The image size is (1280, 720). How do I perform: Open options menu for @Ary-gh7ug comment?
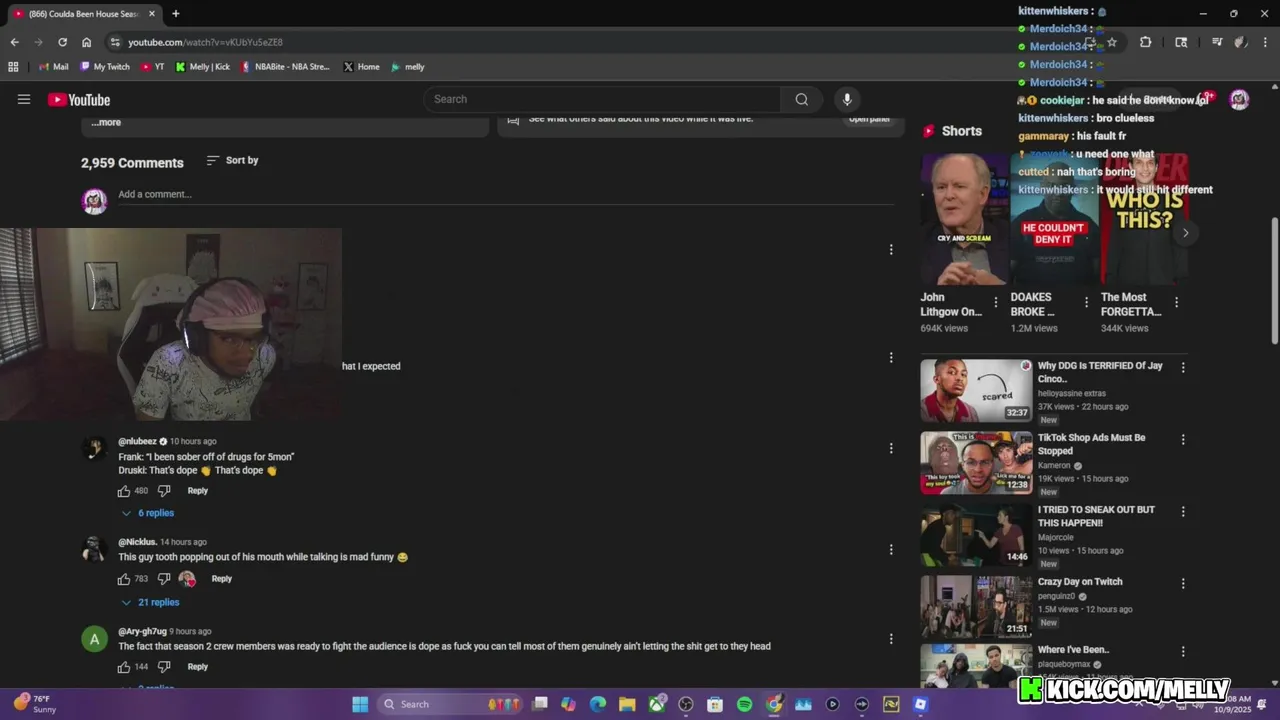click(891, 638)
